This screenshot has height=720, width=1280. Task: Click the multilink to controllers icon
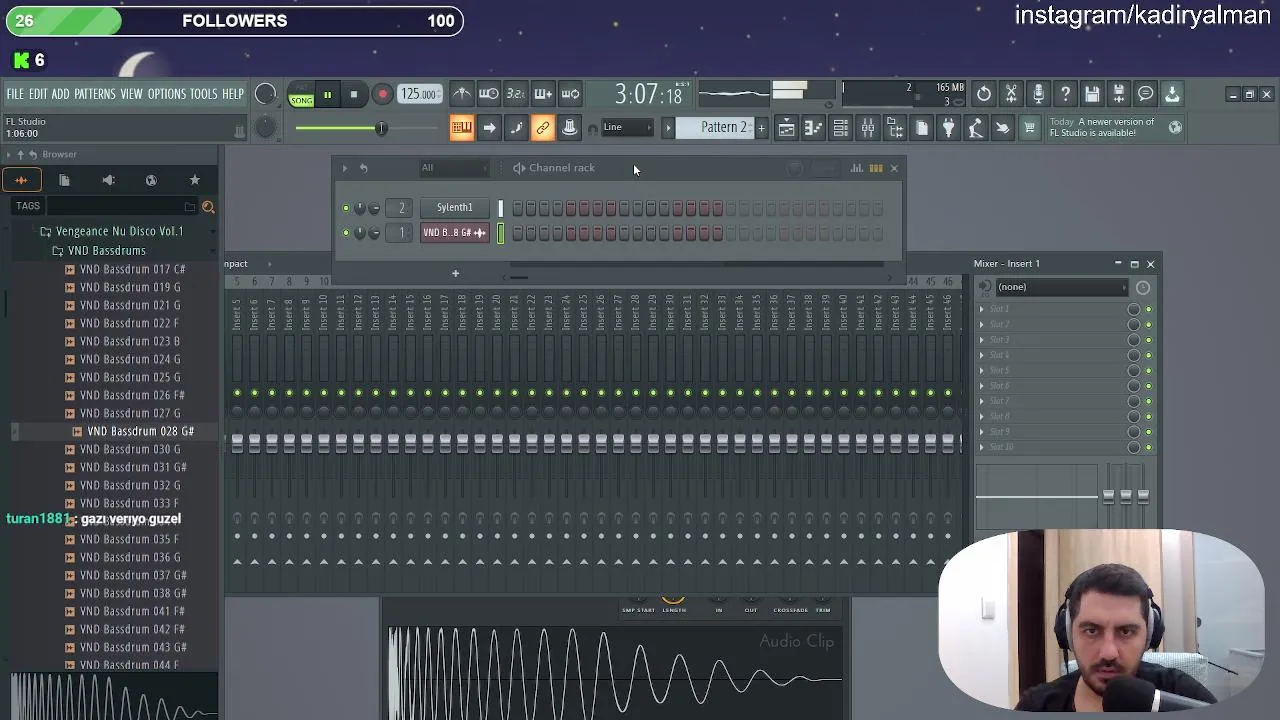(x=543, y=128)
